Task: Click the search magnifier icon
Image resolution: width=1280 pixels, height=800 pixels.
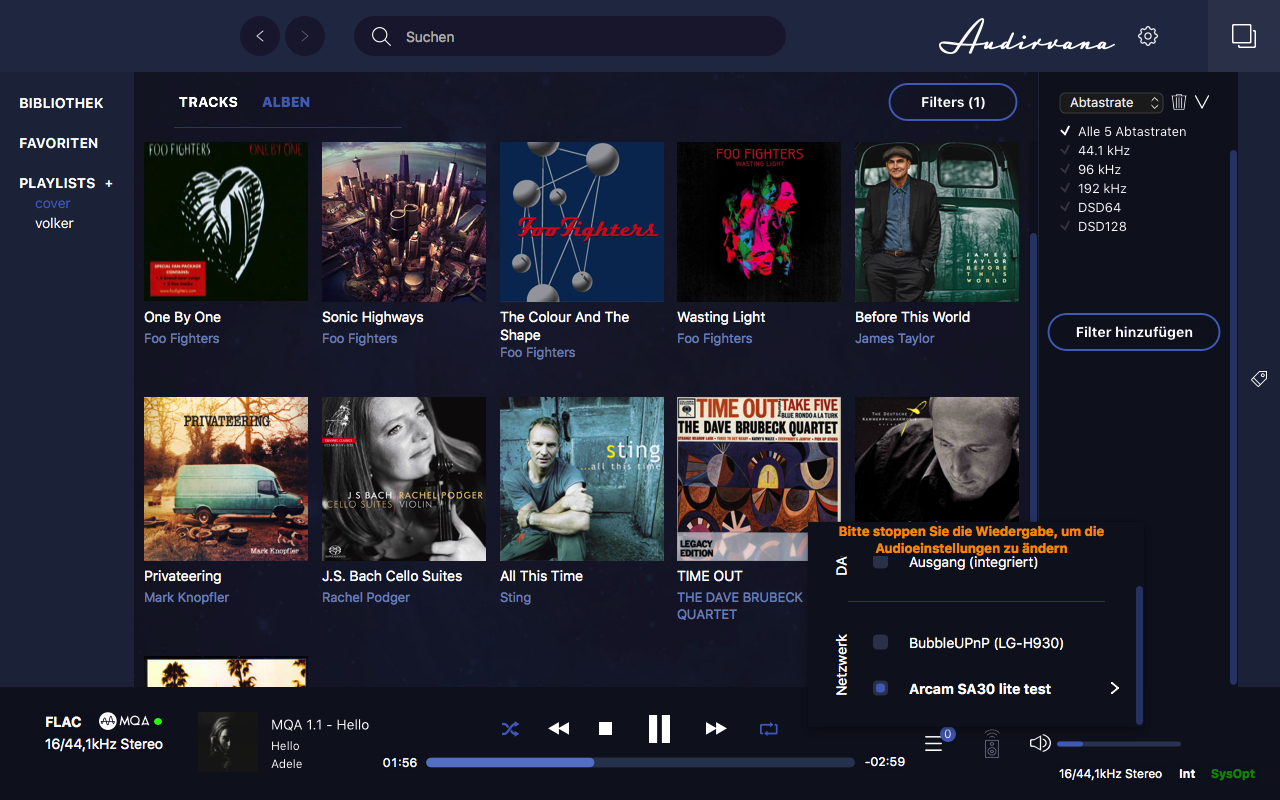Action: (x=381, y=36)
